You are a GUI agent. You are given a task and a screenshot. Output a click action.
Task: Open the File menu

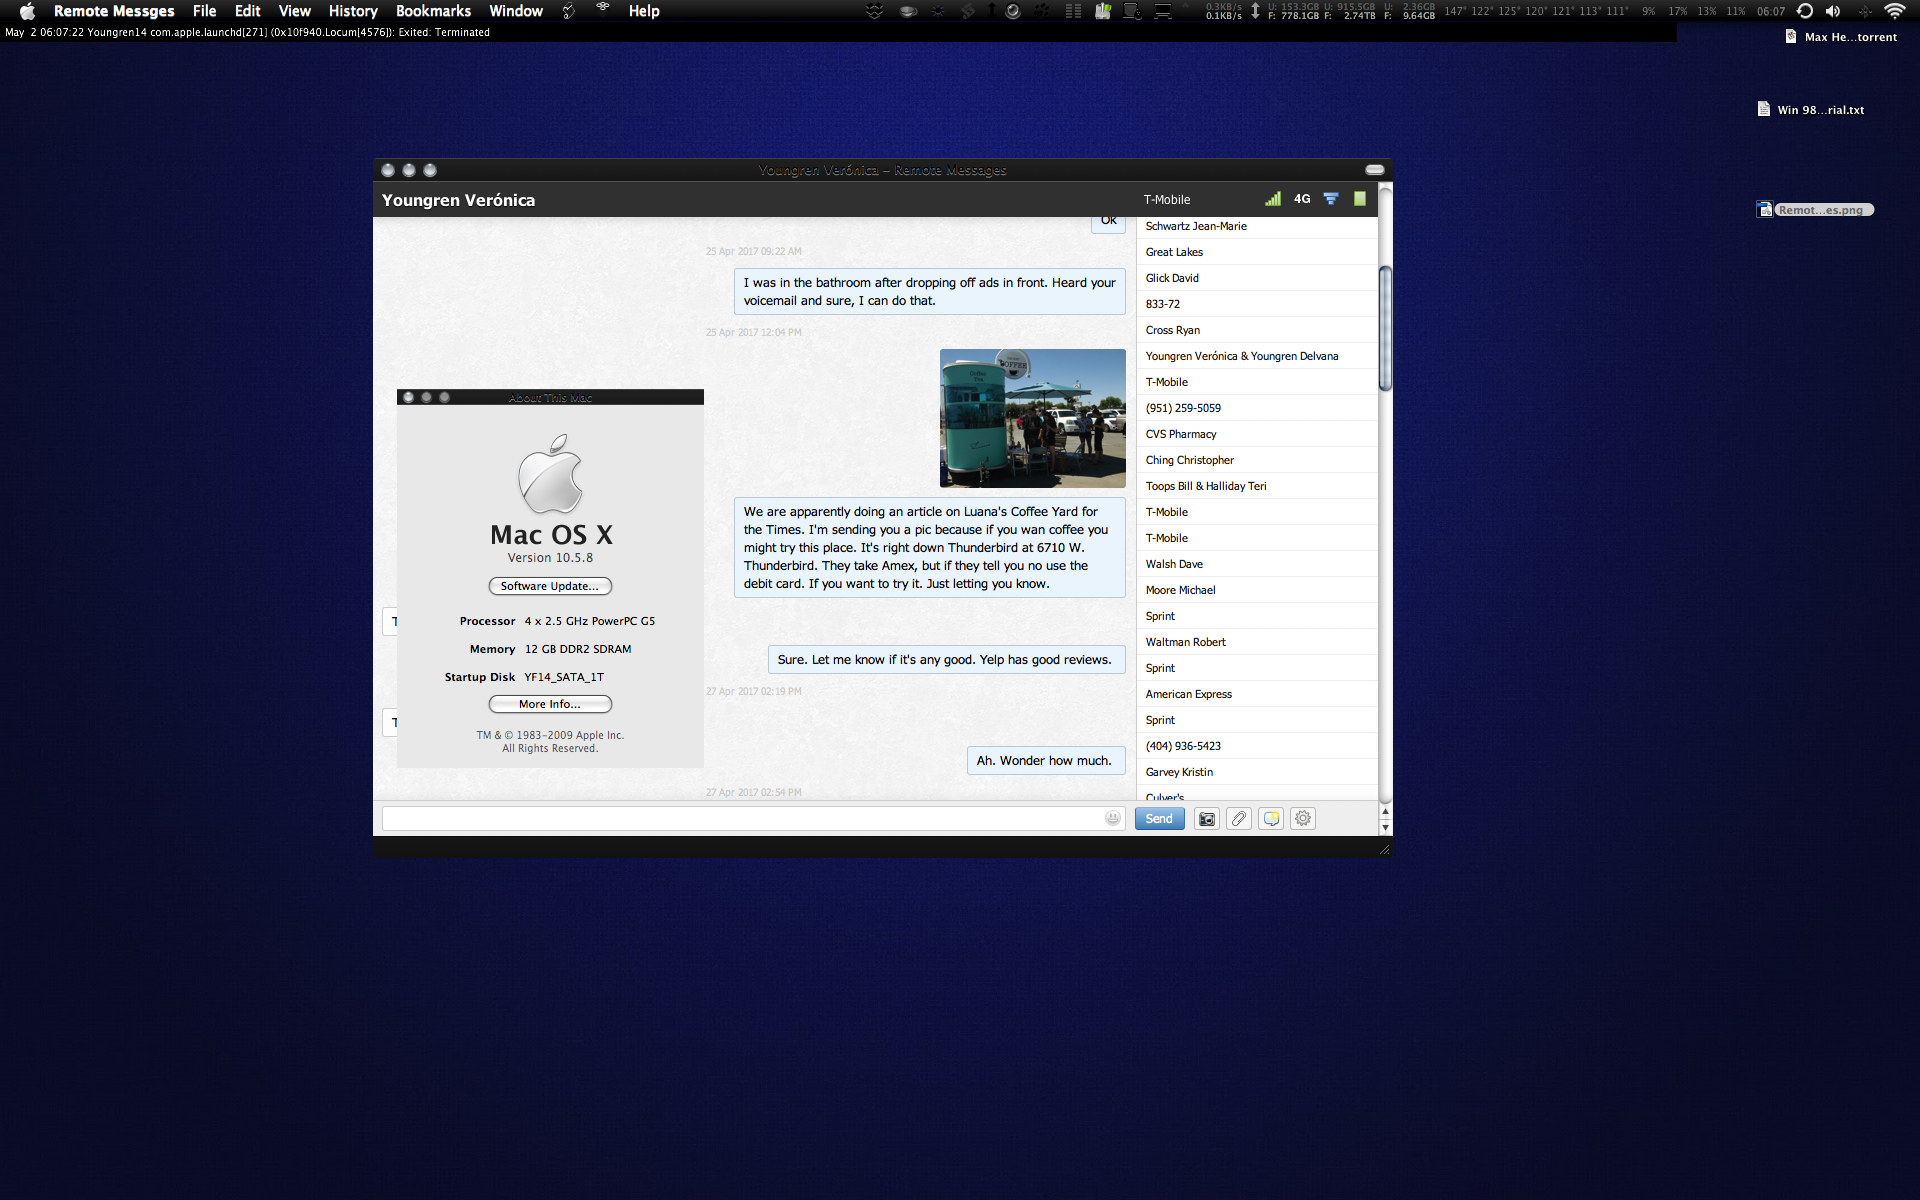[x=204, y=11]
